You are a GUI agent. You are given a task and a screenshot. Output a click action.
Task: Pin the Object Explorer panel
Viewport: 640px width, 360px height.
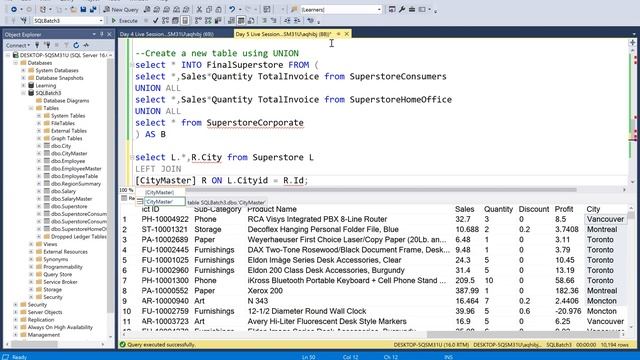(x=102, y=34)
